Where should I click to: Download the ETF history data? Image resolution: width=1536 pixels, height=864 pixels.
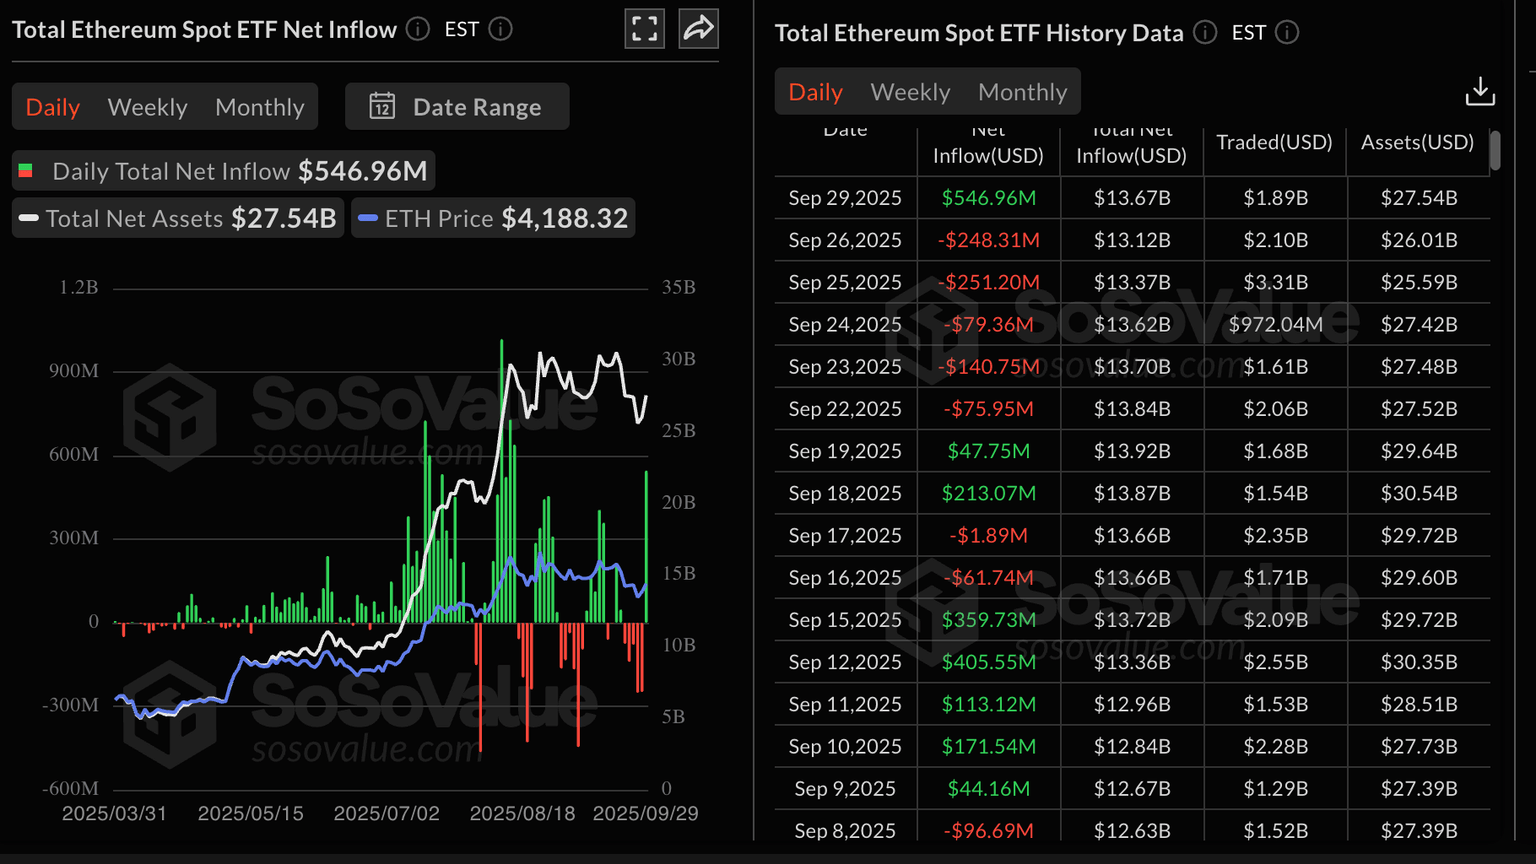(x=1480, y=92)
